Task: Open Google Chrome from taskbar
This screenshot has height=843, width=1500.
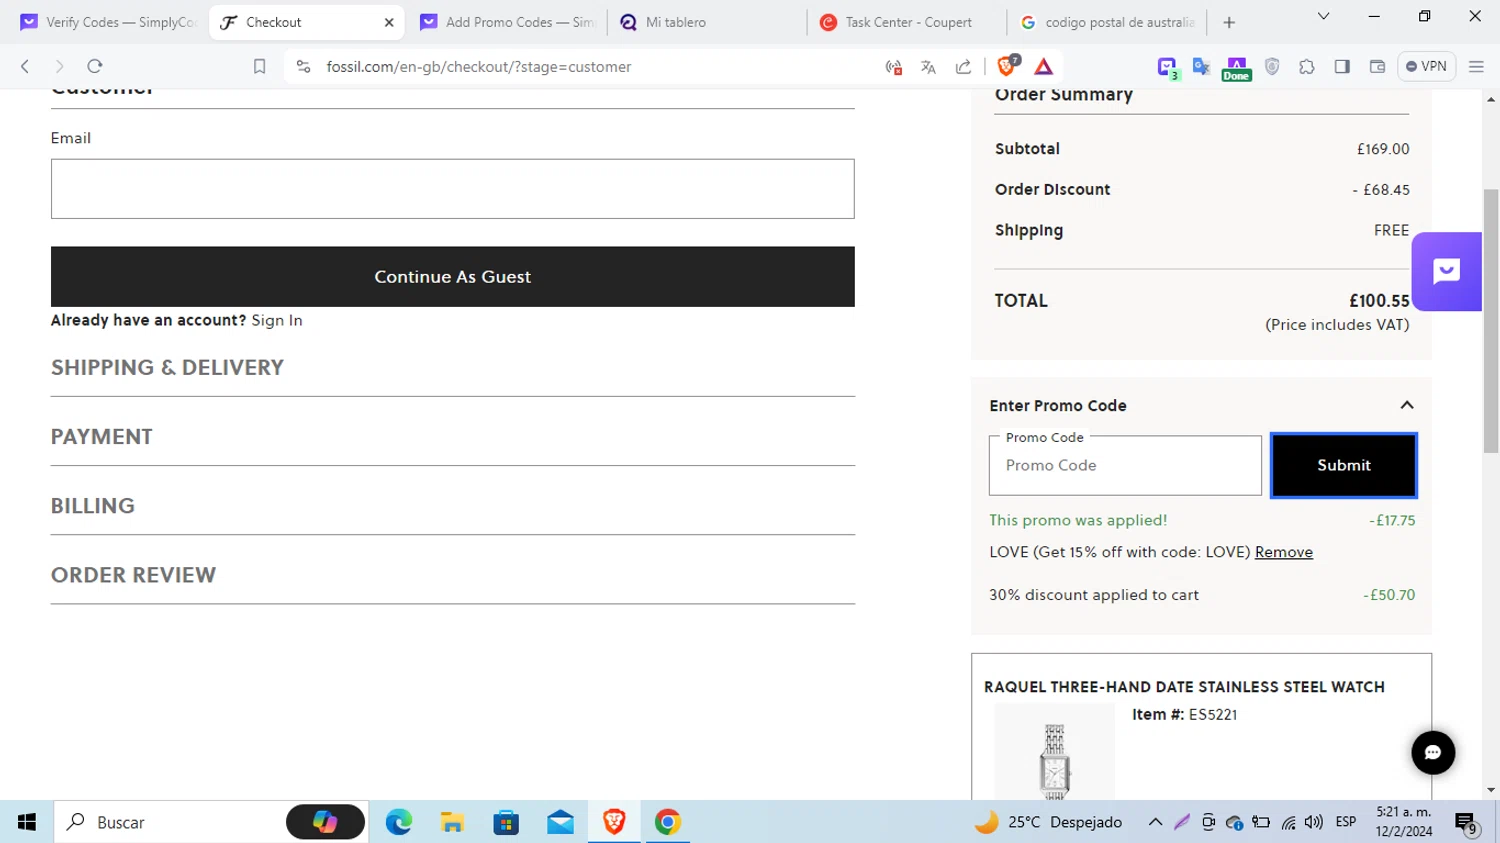Action: (668, 822)
